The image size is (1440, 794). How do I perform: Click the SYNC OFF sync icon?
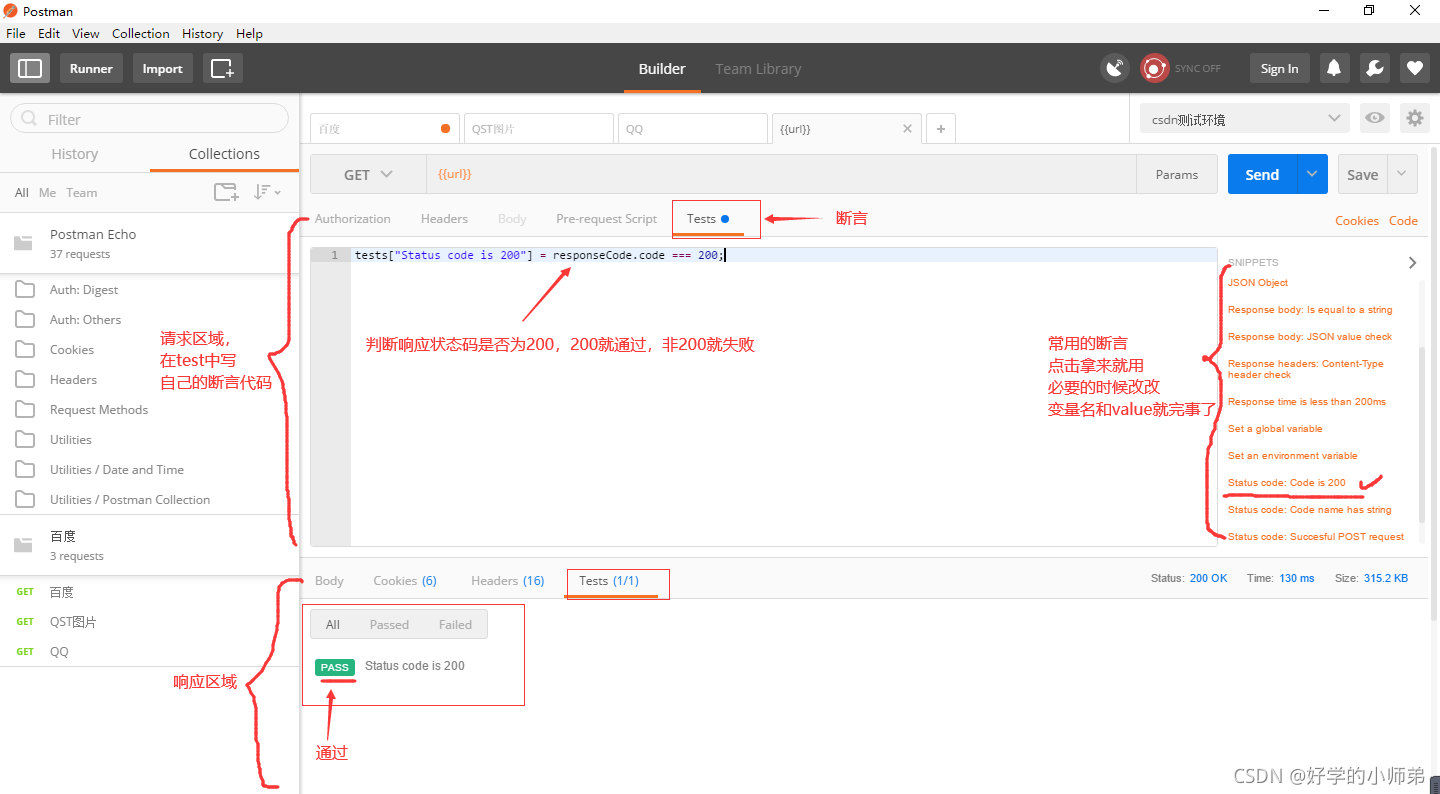1156,68
